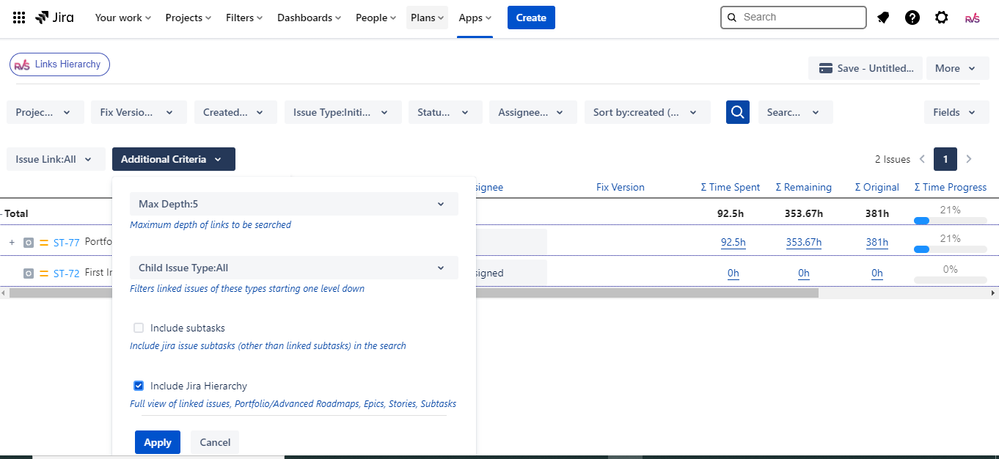Open the Assignee filter dropdown
The width and height of the screenshot is (999, 459).
click(x=533, y=112)
